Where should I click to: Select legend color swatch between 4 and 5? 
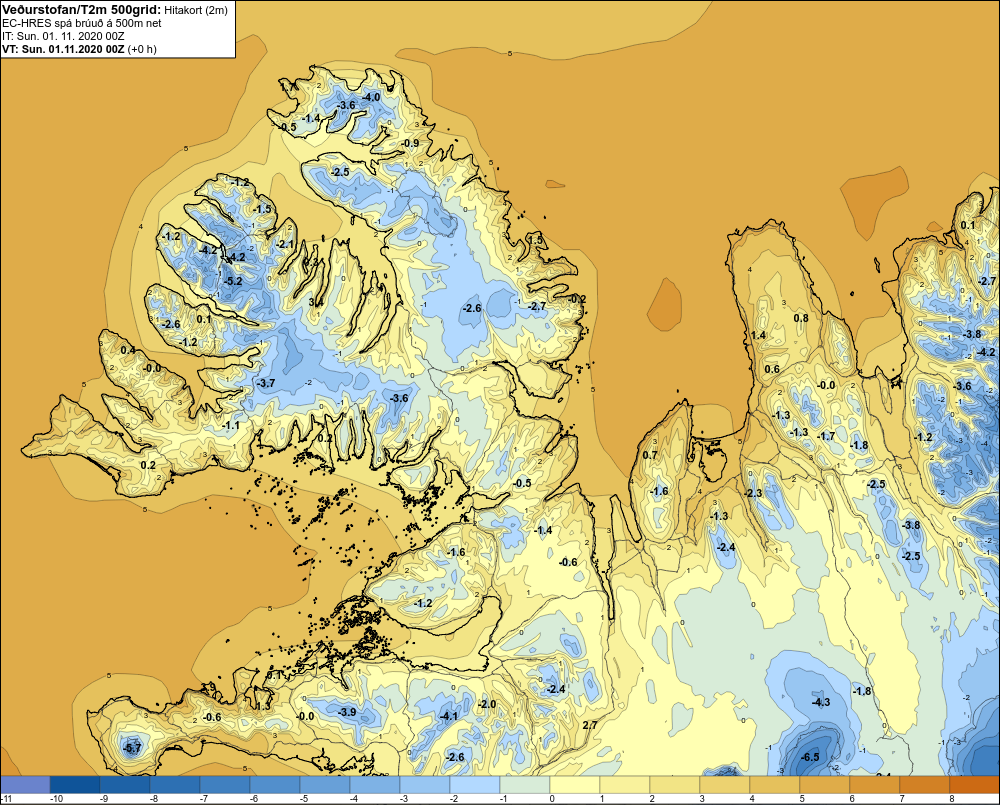[x=775, y=785]
